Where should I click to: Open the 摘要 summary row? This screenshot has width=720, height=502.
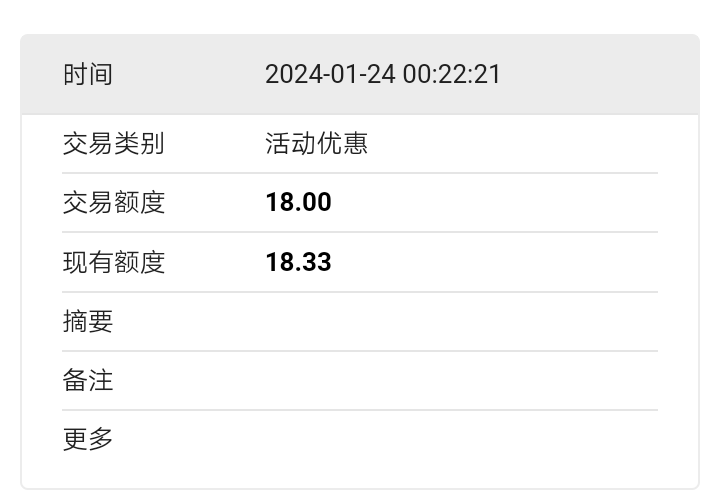click(x=360, y=322)
